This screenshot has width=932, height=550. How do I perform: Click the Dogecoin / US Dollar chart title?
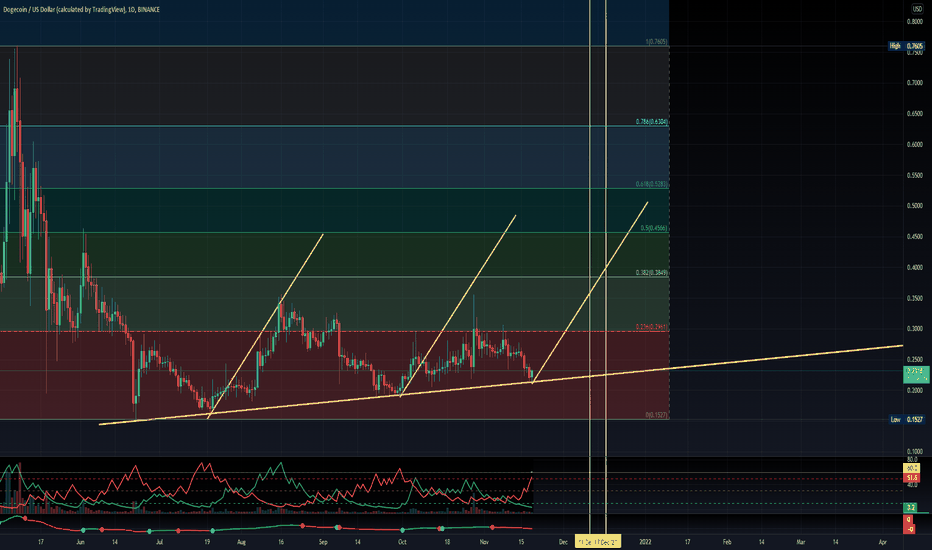pyautogui.click(x=81, y=10)
